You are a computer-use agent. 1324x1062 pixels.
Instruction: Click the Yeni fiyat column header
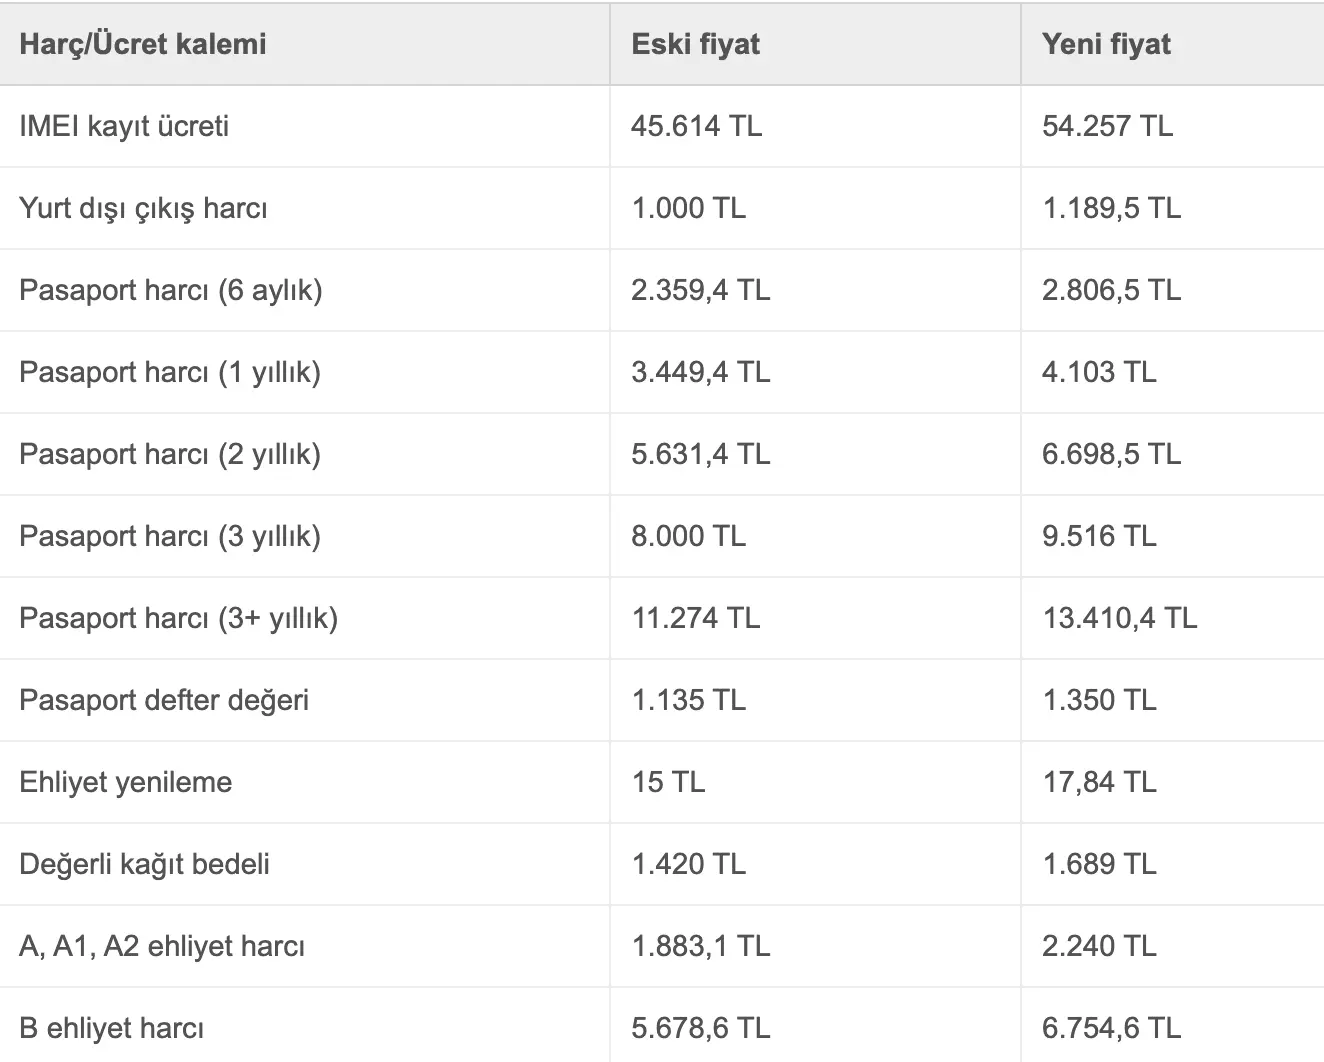pyautogui.click(x=1106, y=44)
